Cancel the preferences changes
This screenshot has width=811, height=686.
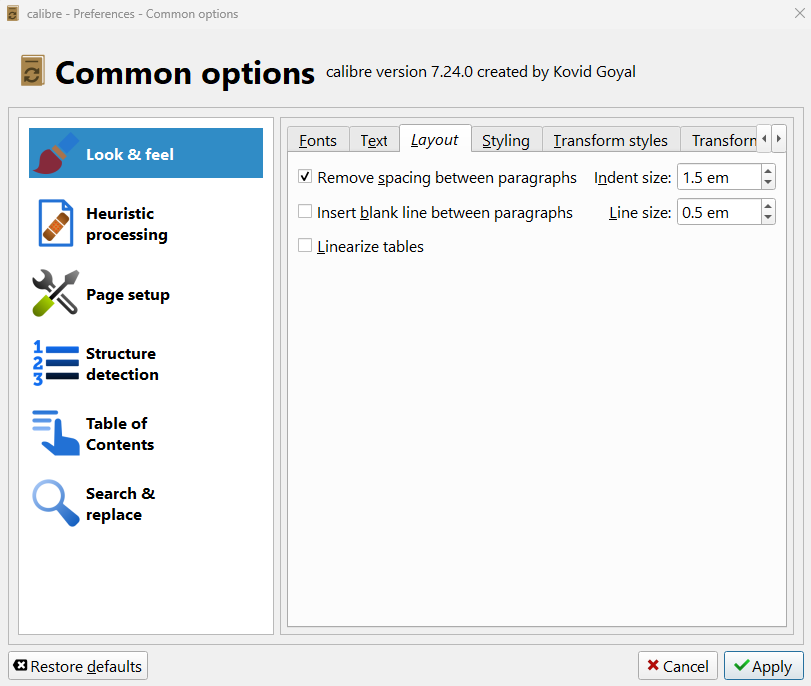(678, 666)
